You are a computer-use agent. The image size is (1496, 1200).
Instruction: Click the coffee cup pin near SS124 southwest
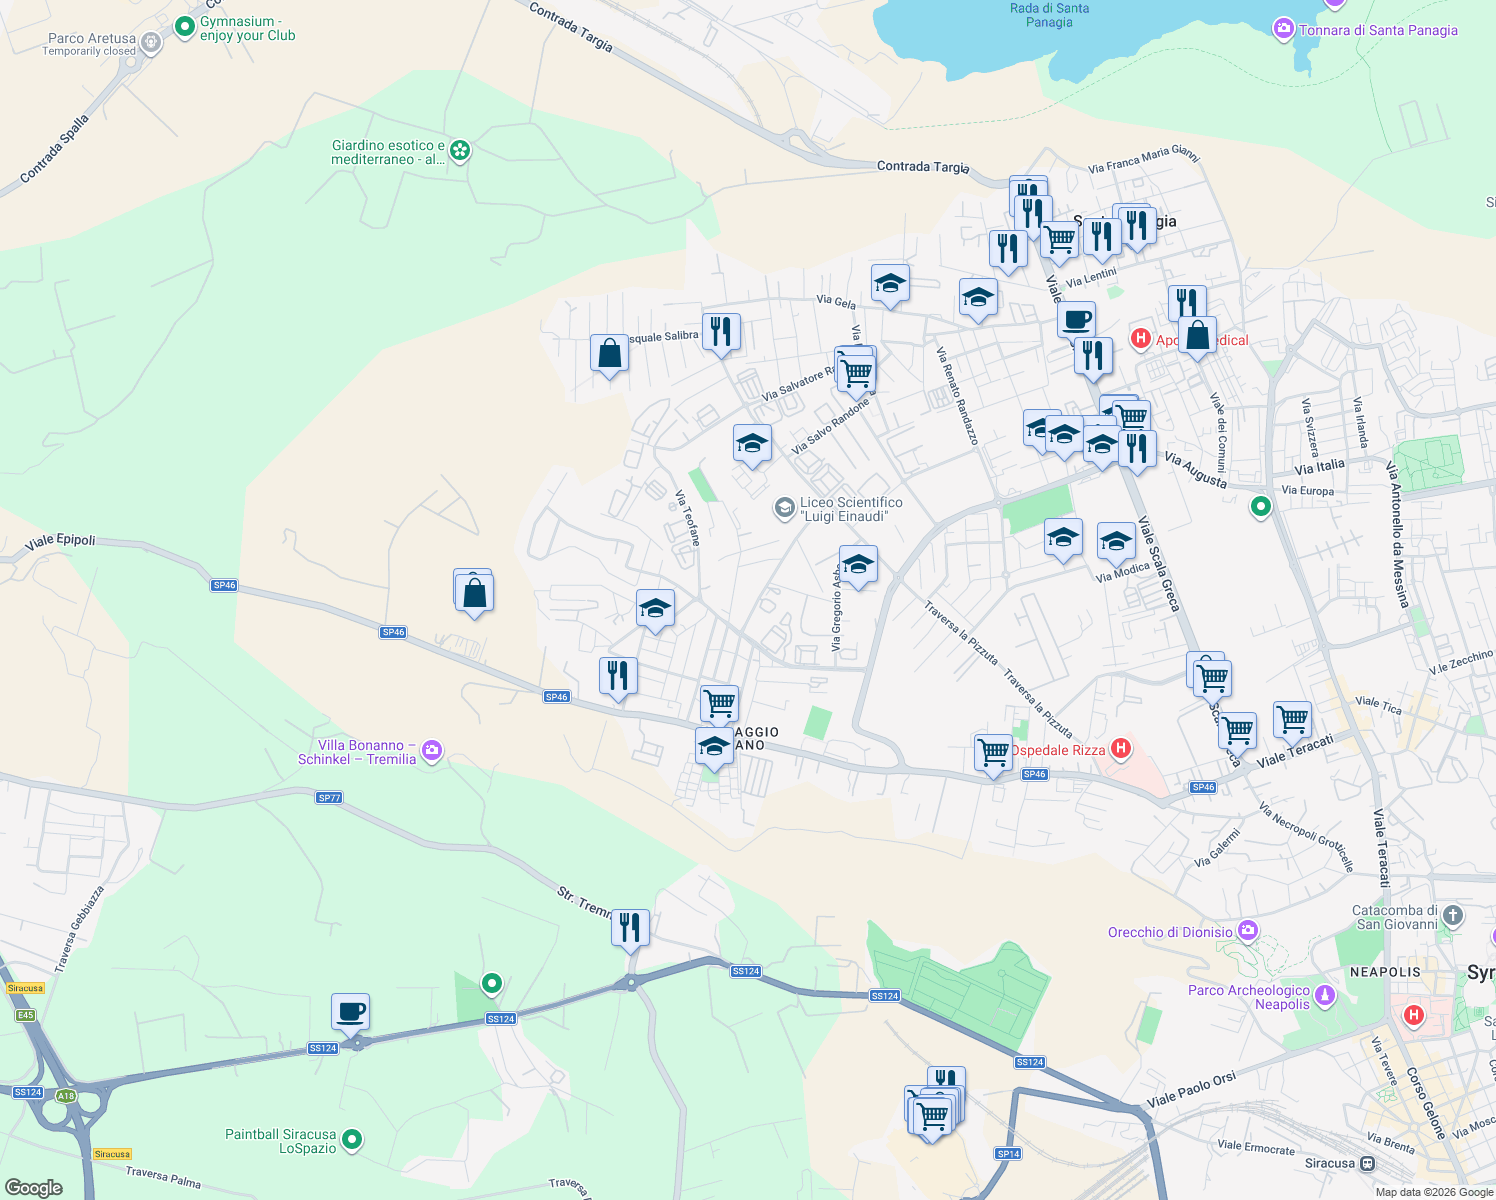tap(351, 1011)
